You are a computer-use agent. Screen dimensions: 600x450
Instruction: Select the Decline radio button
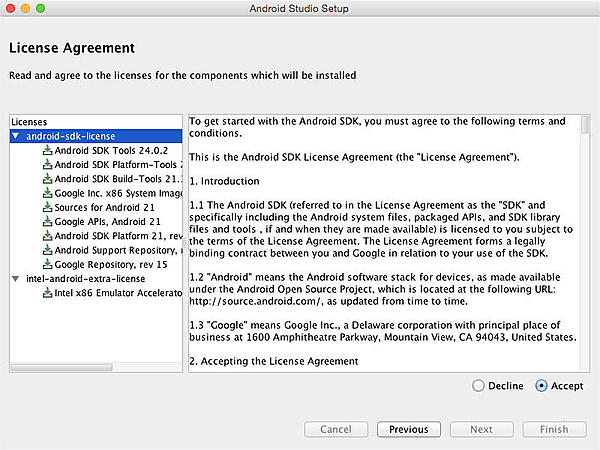478,385
